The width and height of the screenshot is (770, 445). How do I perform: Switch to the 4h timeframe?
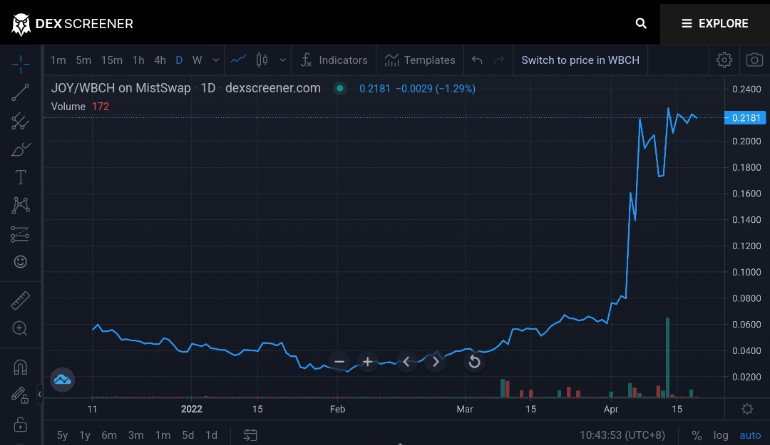tap(160, 60)
